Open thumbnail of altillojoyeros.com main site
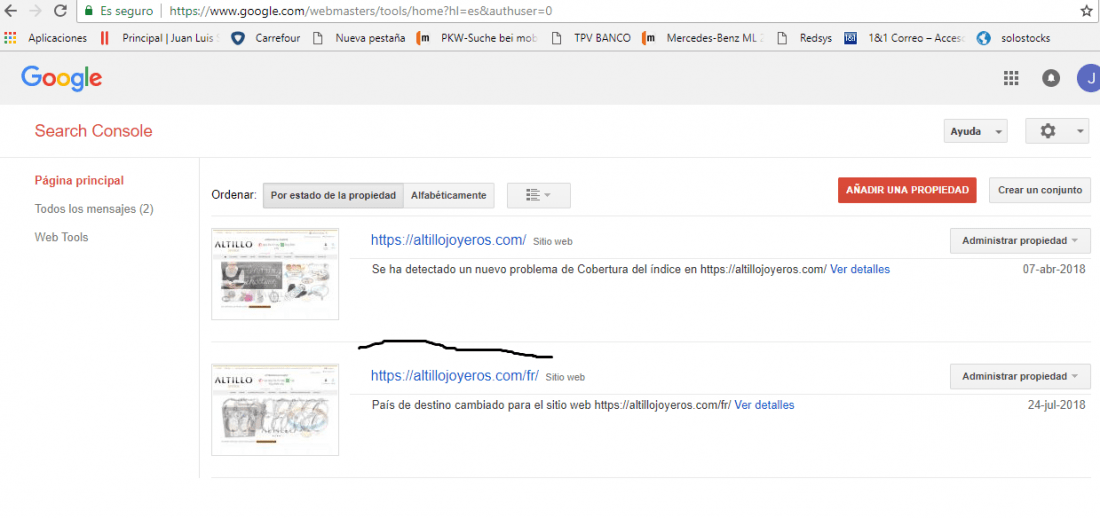 tap(275, 274)
